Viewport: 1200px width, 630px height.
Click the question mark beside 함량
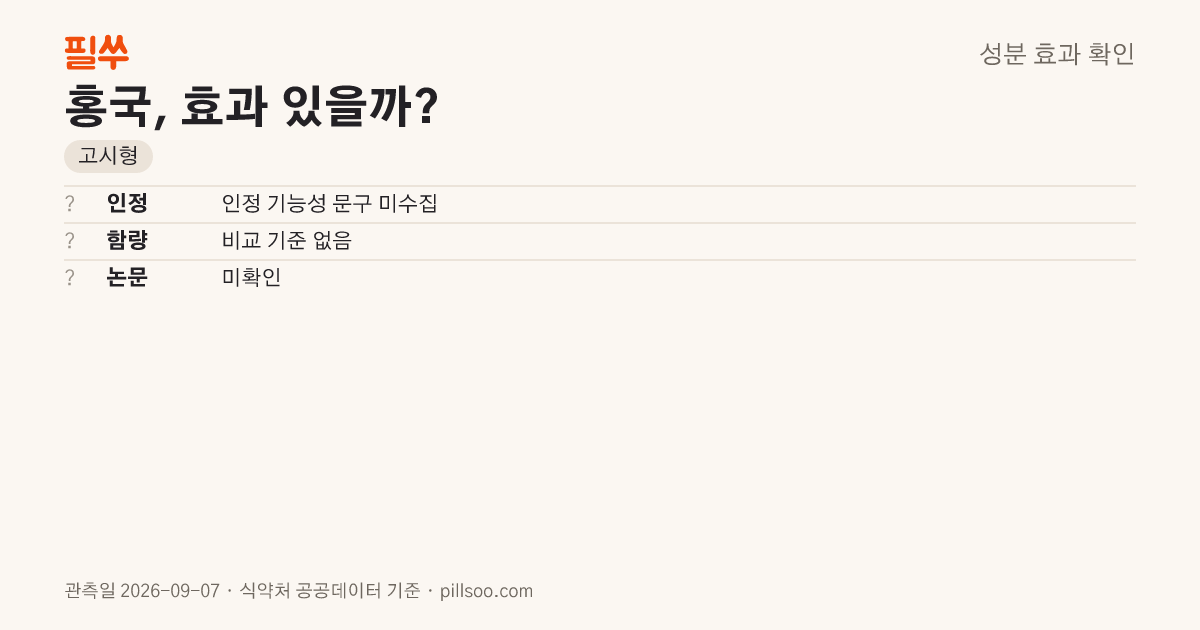(70, 241)
